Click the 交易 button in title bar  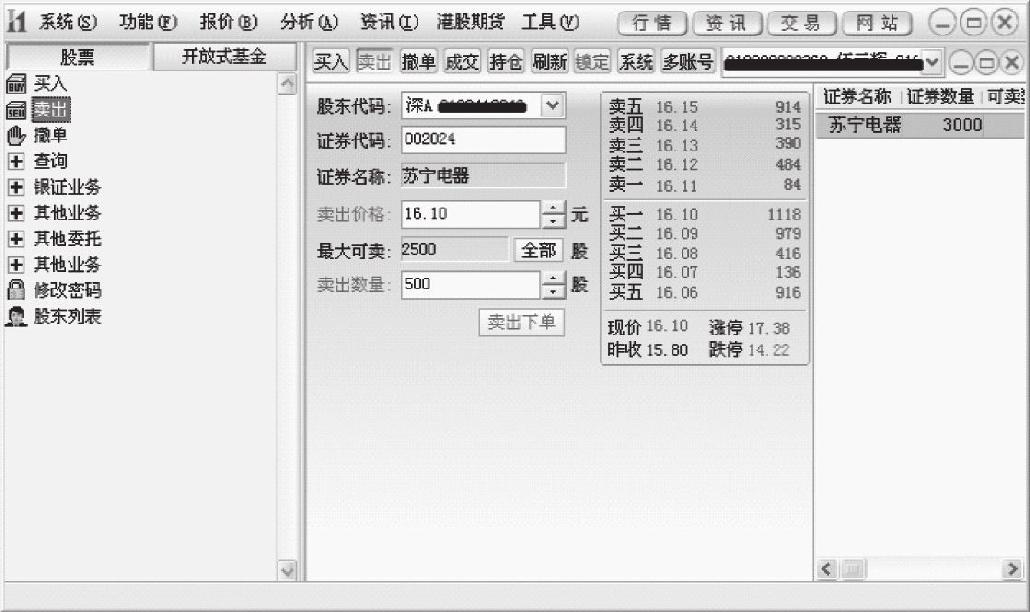coord(801,24)
